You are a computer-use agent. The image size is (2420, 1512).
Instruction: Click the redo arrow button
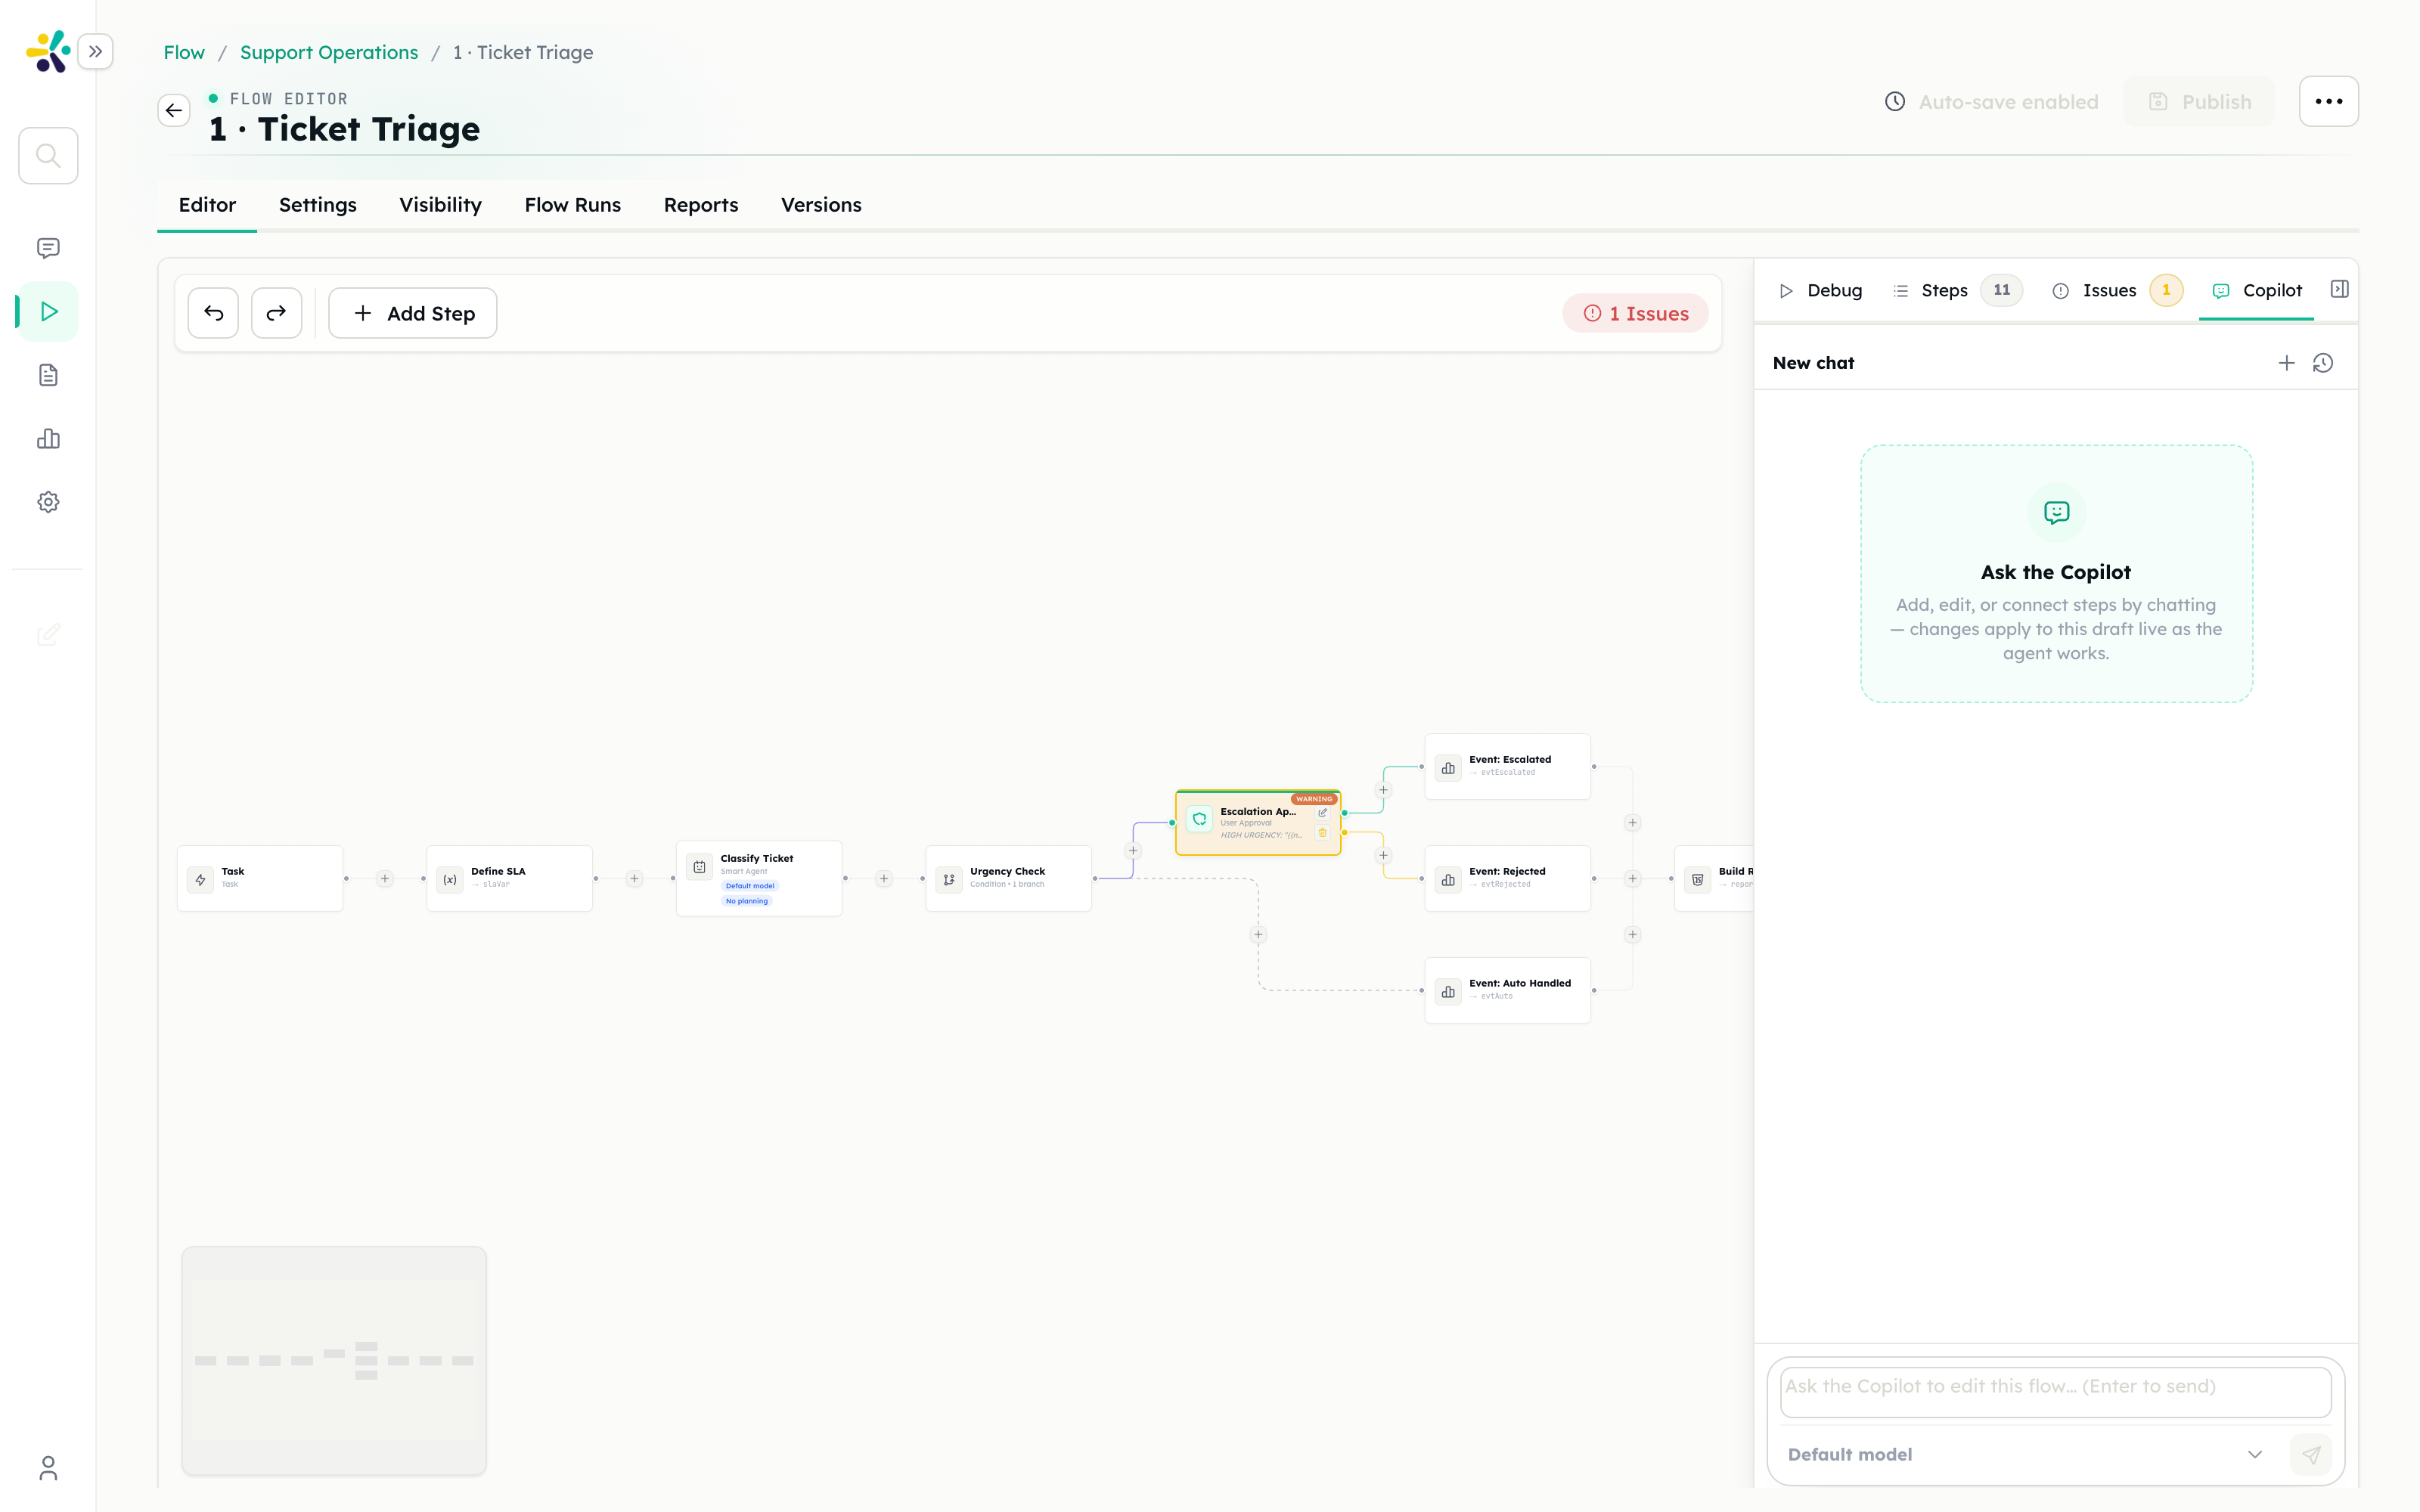click(276, 313)
